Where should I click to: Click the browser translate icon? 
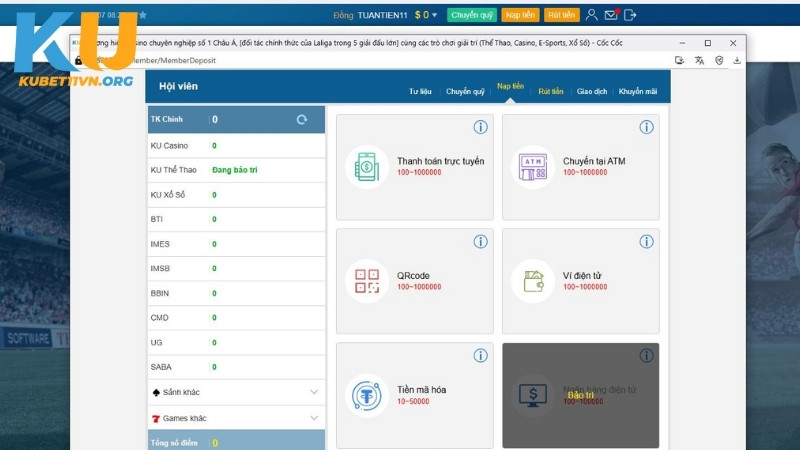tap(699, 60)
